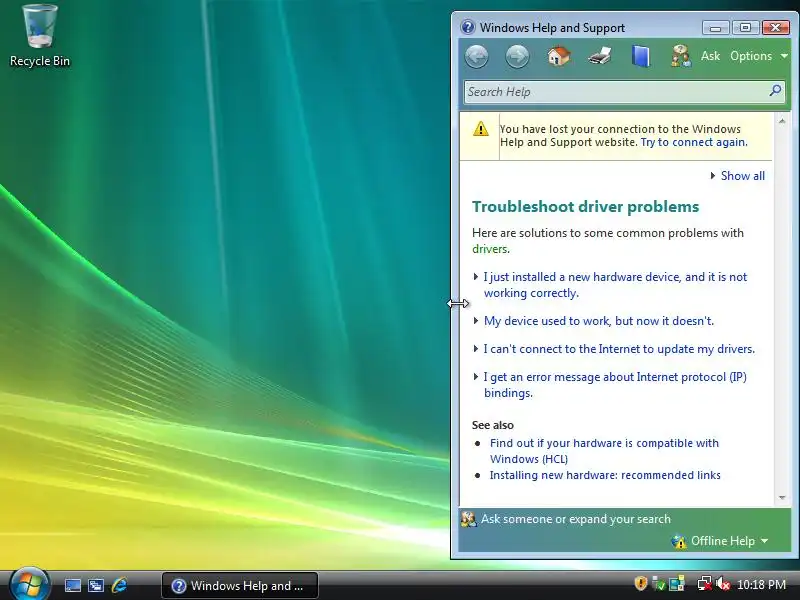Go back in Help and Support
Image resolution: width=800 pixels, height=600 pixels.
pos(477,56)
